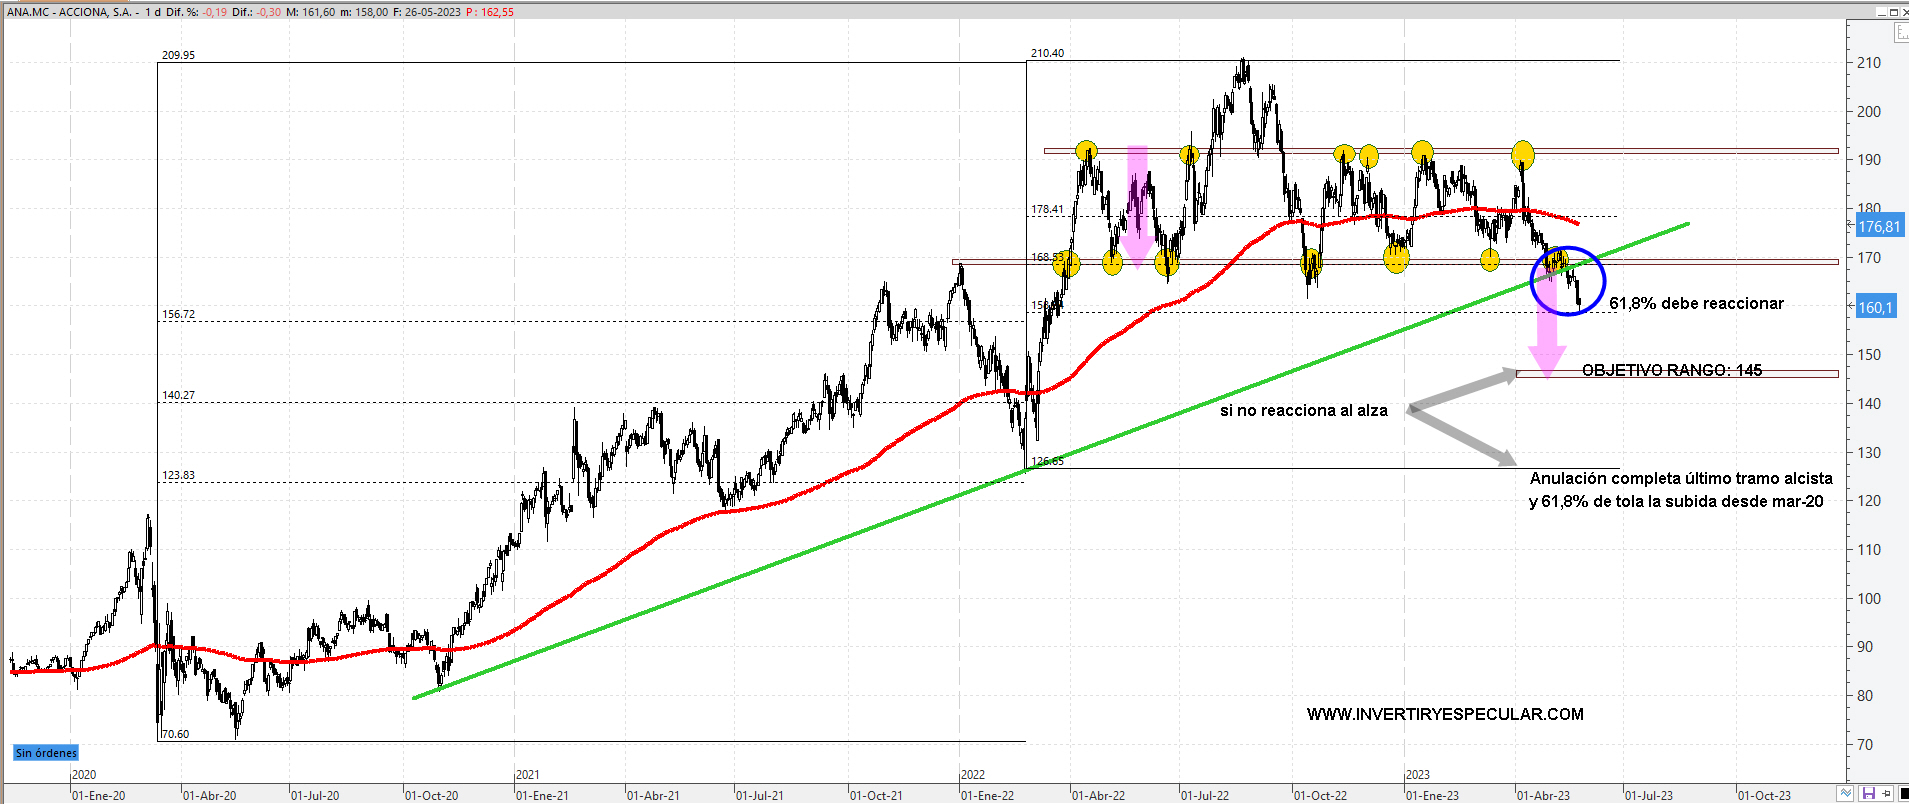The width and height of the screenshot is (1909, 804).
Task: Select the 176,81 moving average price tag
Action: coord(1878,227)
